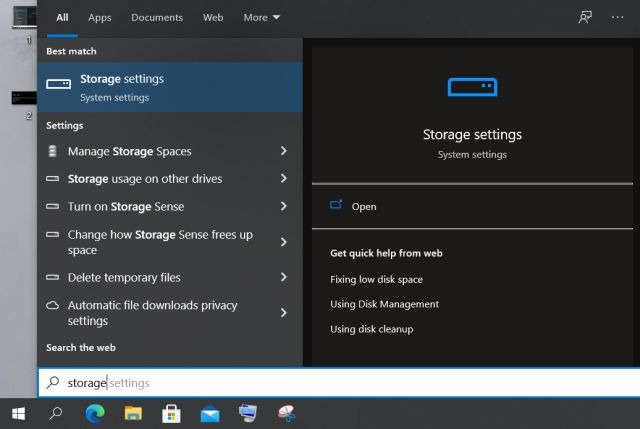The image size is (640, 429).
Task: Expand Change how Storage Sense frees up space chevron
Action: pyautogui.click(x=284, y=242)
